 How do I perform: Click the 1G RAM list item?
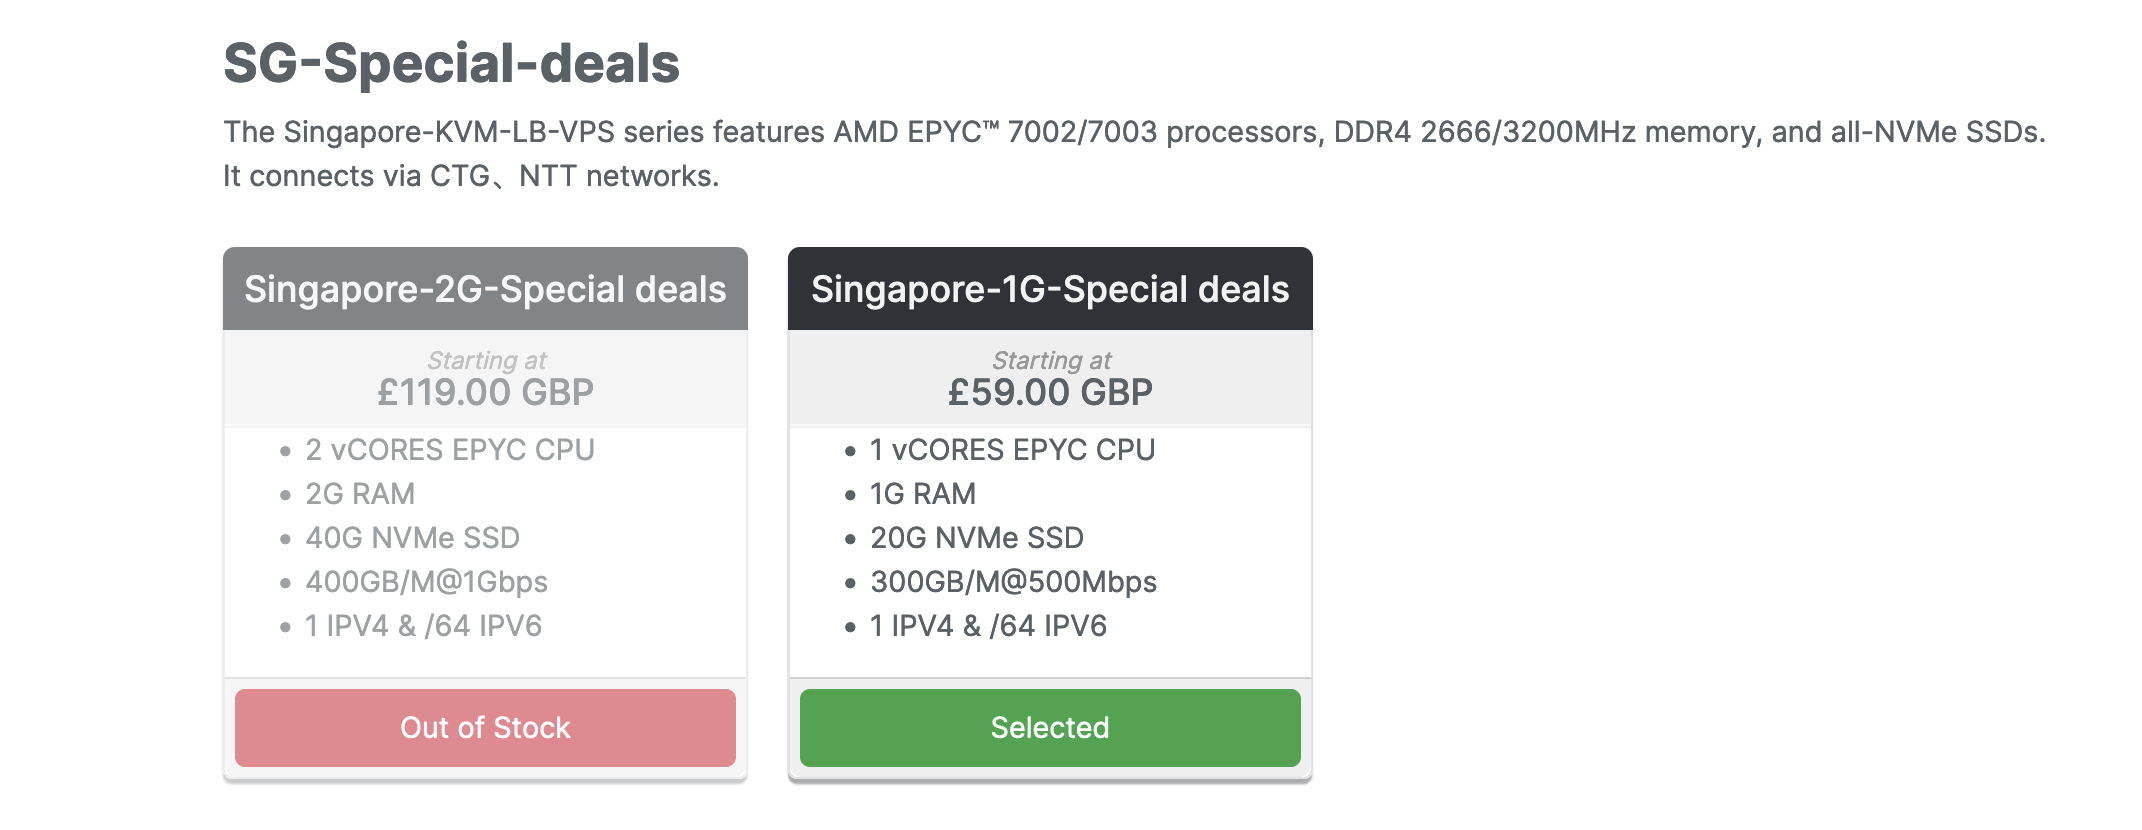pos(922,494)
